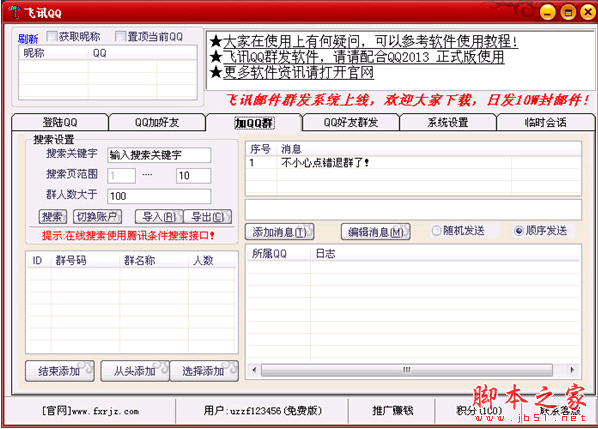The image size is (598, 429).
Task: Click the 编辑消息(M) button
Action: pos(376,232)
